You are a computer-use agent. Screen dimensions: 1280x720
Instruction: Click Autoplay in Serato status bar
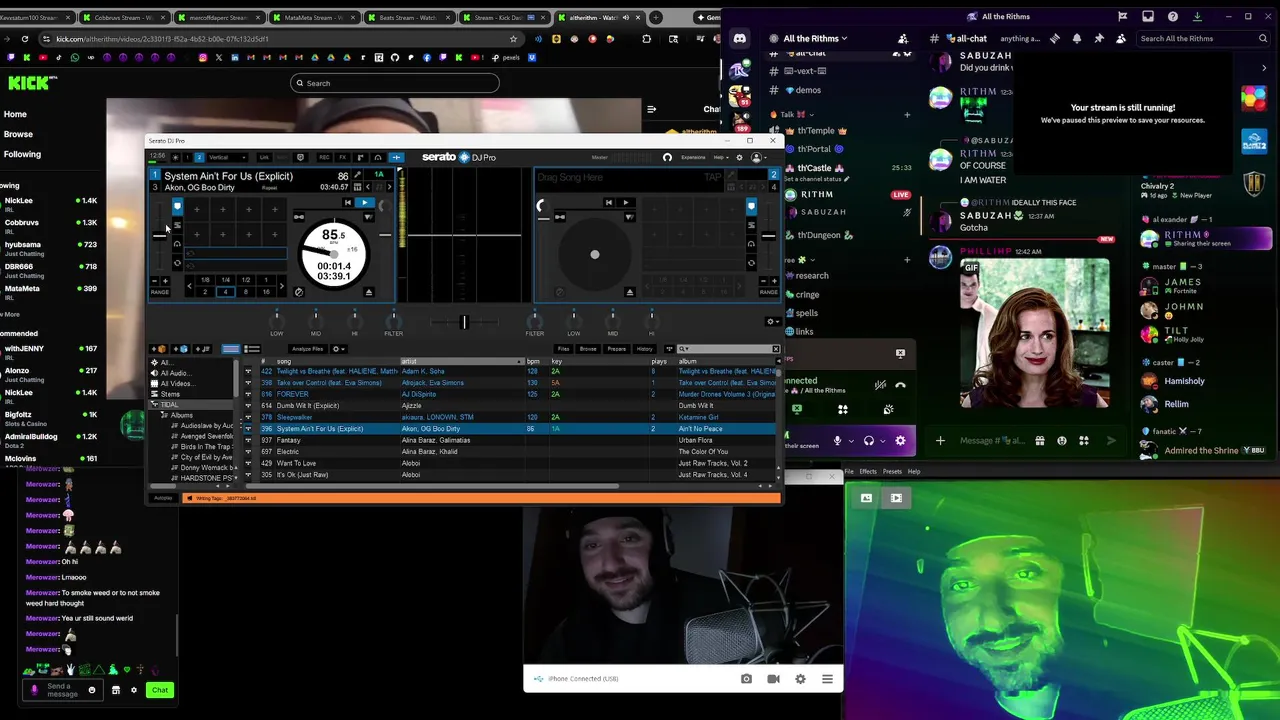coord(163,498)
